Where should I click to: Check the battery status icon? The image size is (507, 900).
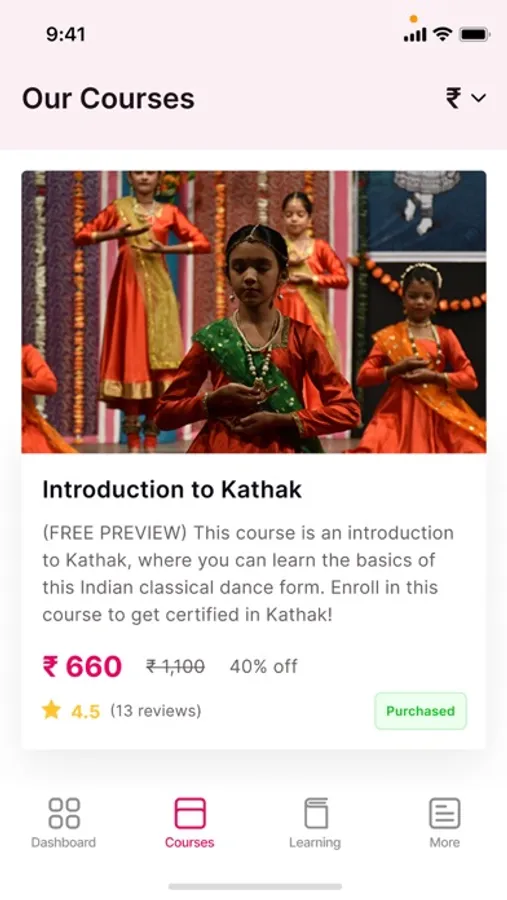point(474,34)
